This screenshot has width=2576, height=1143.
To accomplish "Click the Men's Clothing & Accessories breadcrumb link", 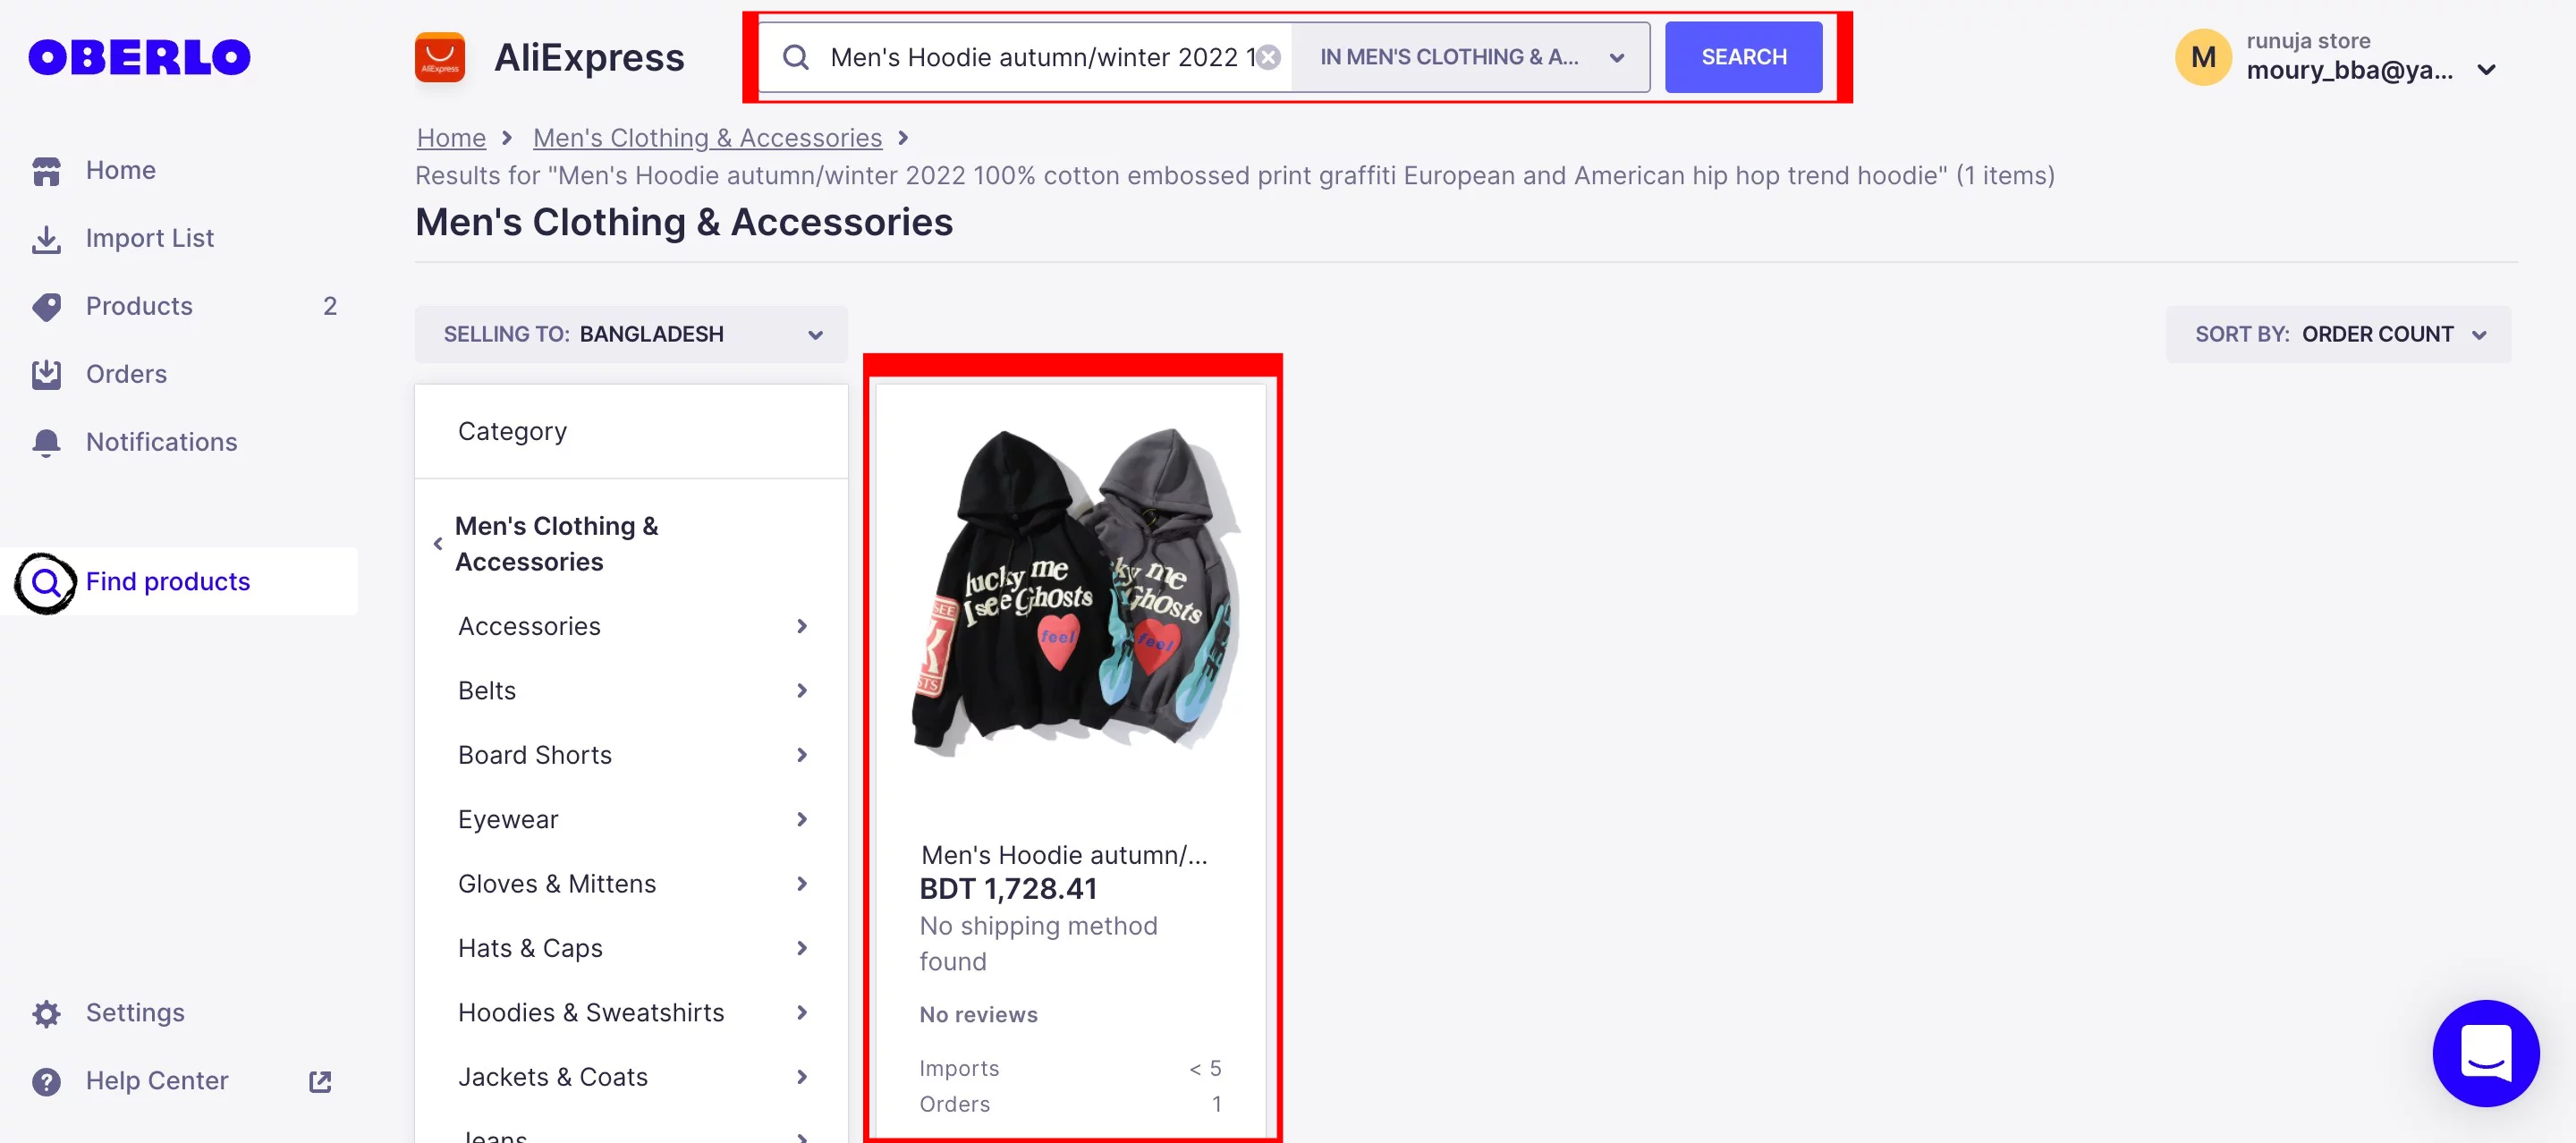I will point(708,136).
